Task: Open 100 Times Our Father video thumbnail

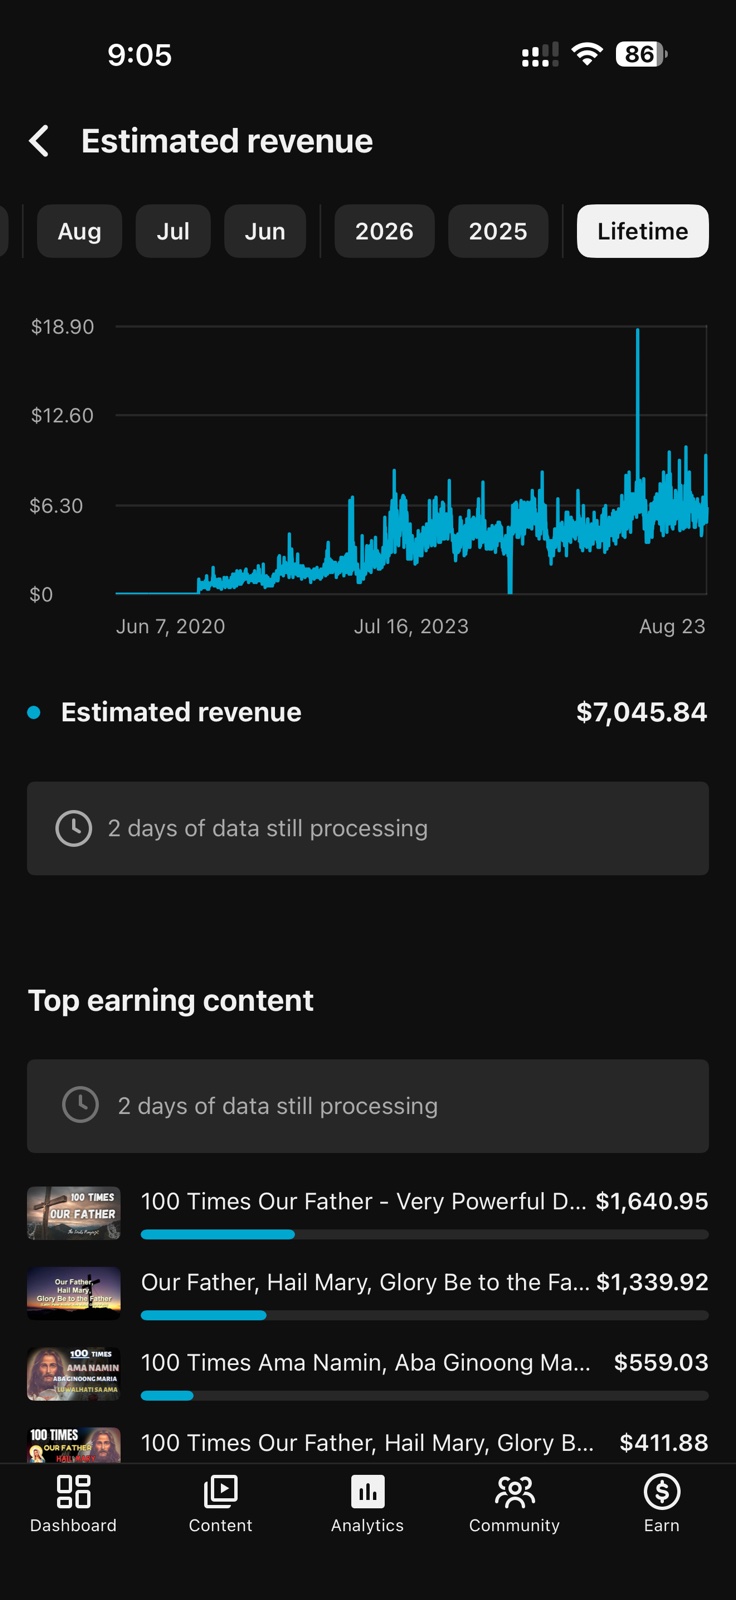Action: pos(74,1213)
